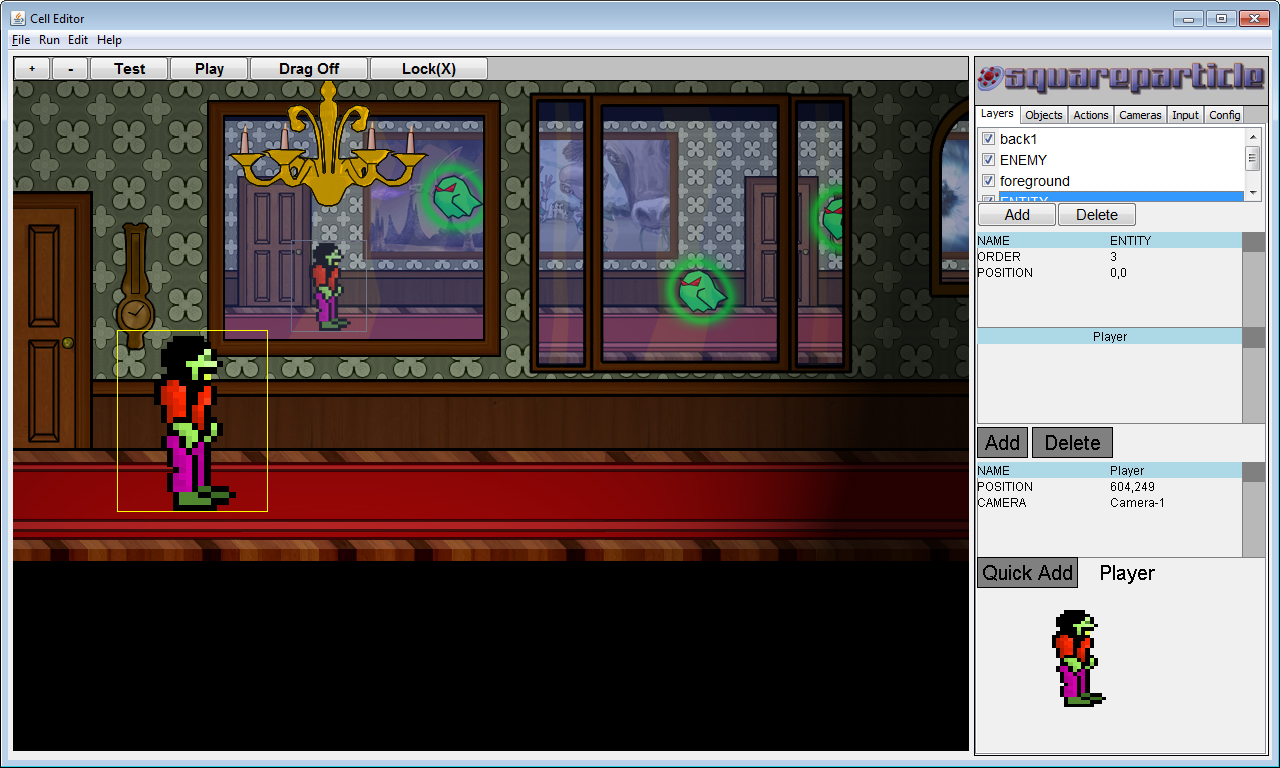Viewport: 1280px width, 768px height.
Task: Click Test to try the level
Action: click(x=128, y=68)
